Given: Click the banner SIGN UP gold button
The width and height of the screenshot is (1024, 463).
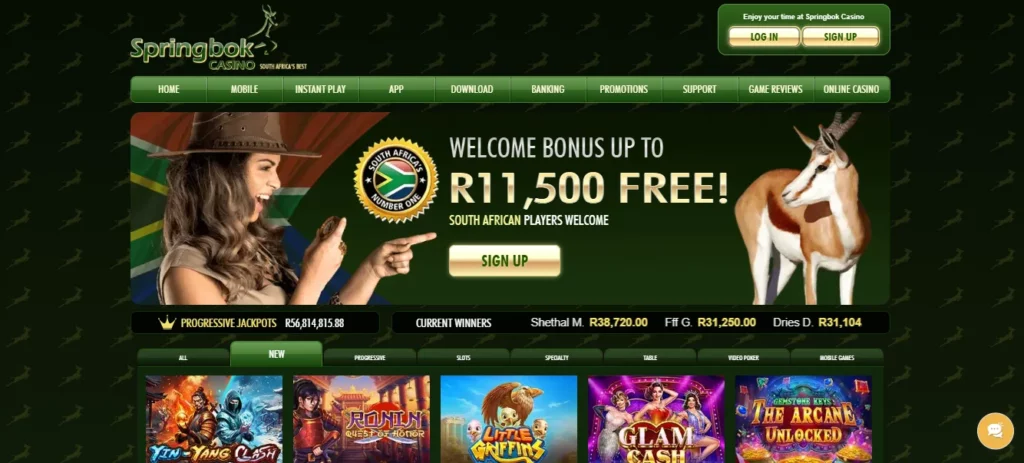Looking at the screenshot, I should coord(505,261).
